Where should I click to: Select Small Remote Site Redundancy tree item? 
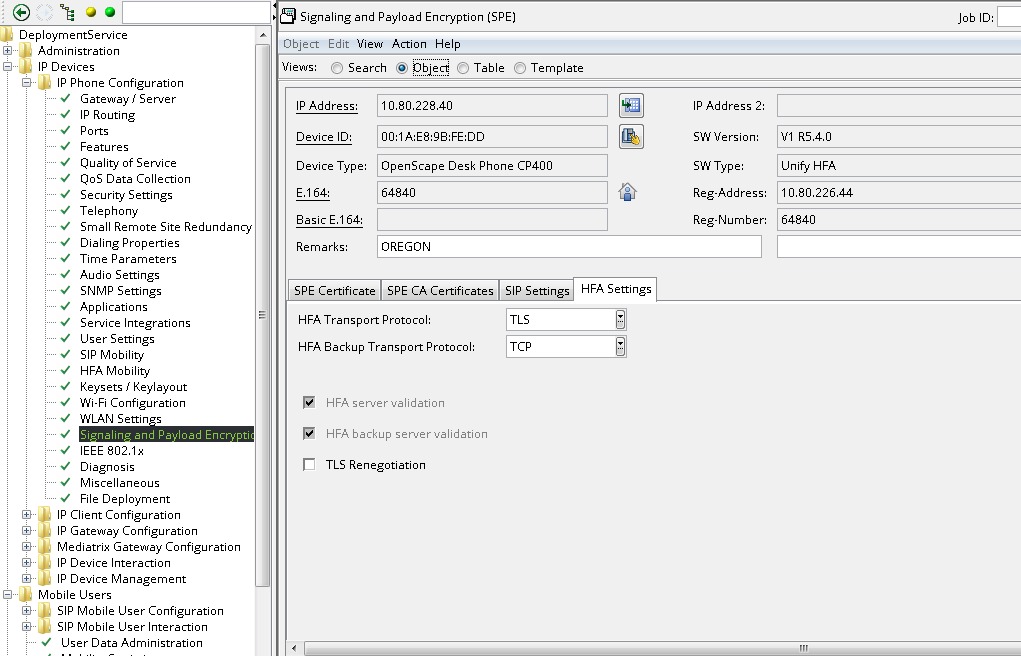[166, 226]
